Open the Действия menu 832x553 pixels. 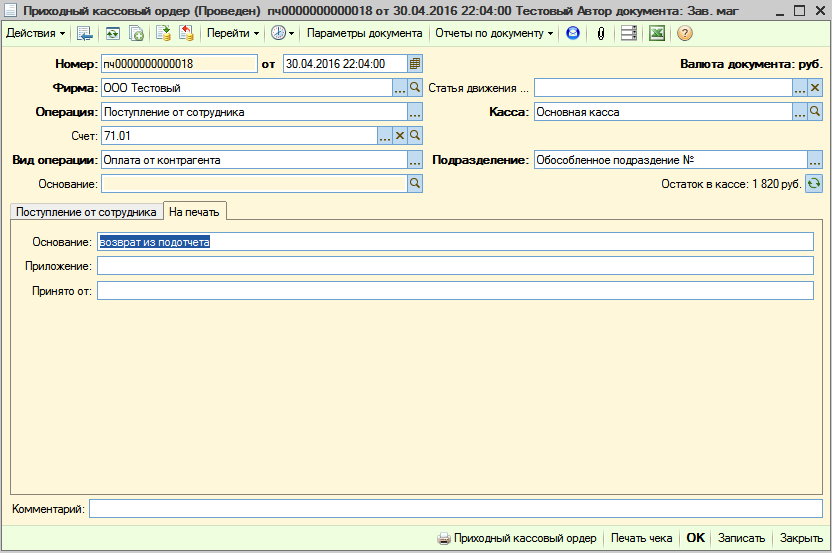click(x=35, y=33)
